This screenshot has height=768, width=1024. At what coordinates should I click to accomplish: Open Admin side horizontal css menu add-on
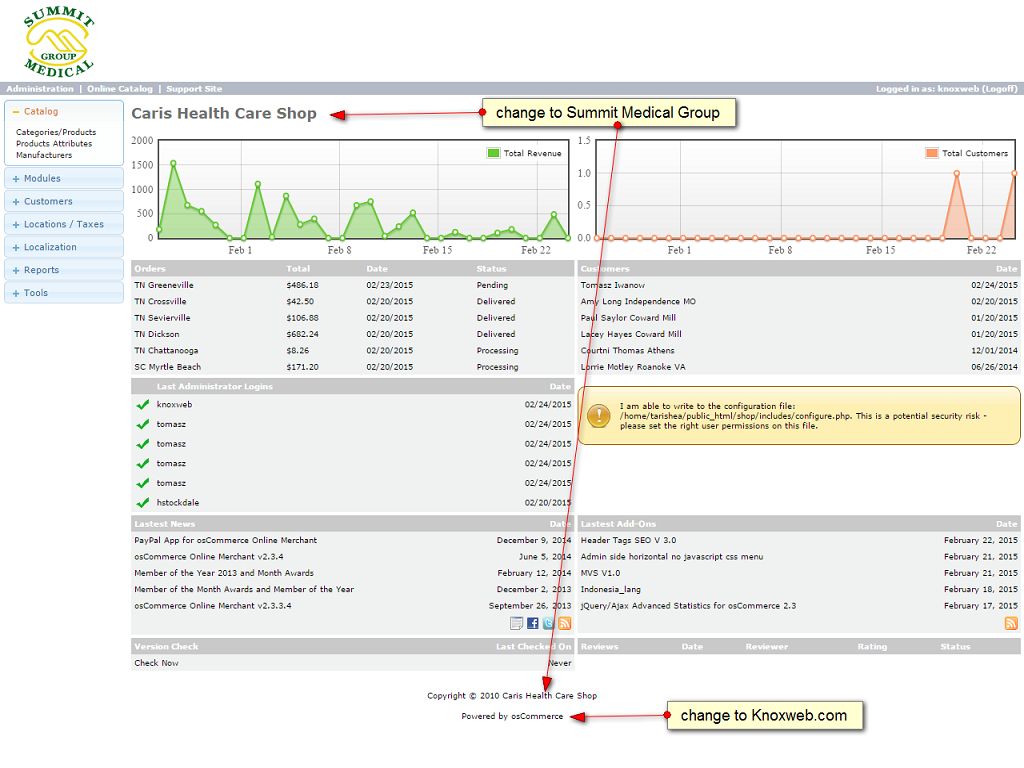tap(671, 557)
